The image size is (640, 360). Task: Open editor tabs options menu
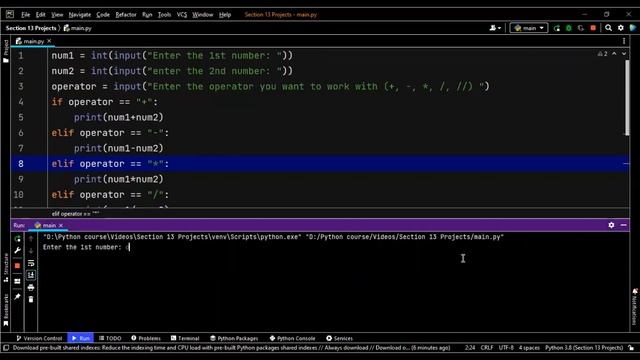[624, 41]
